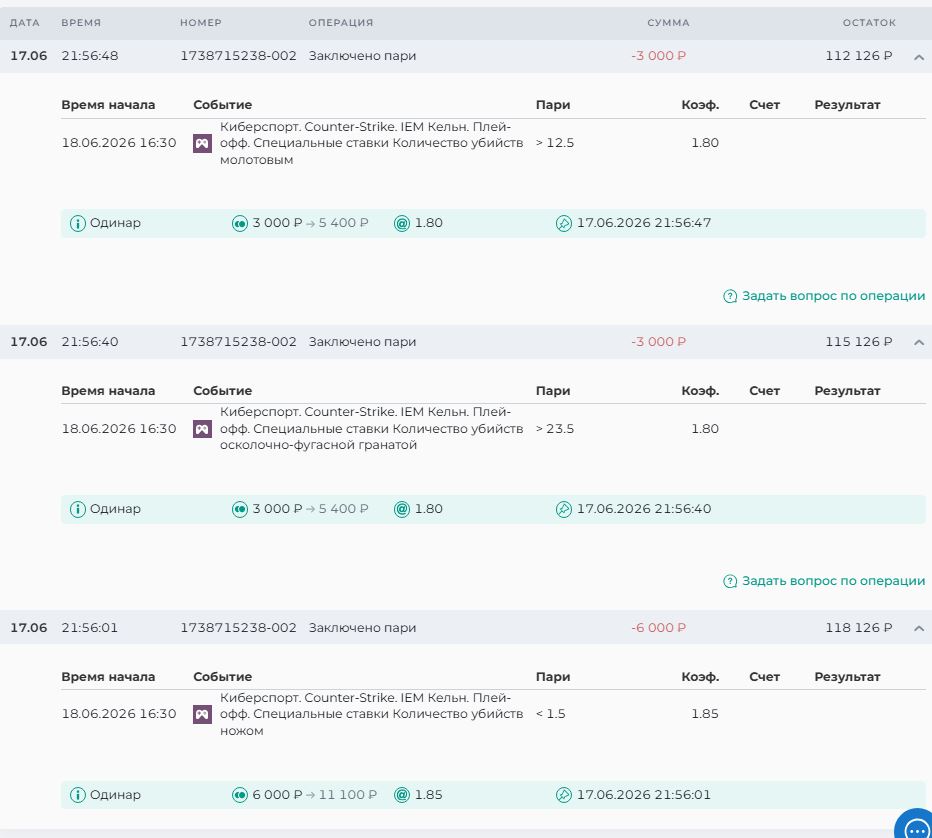Click payout text 6 000 ₽ → 11 100 ₽
Viewport: 932px width, 838px height.
point(314,795)
